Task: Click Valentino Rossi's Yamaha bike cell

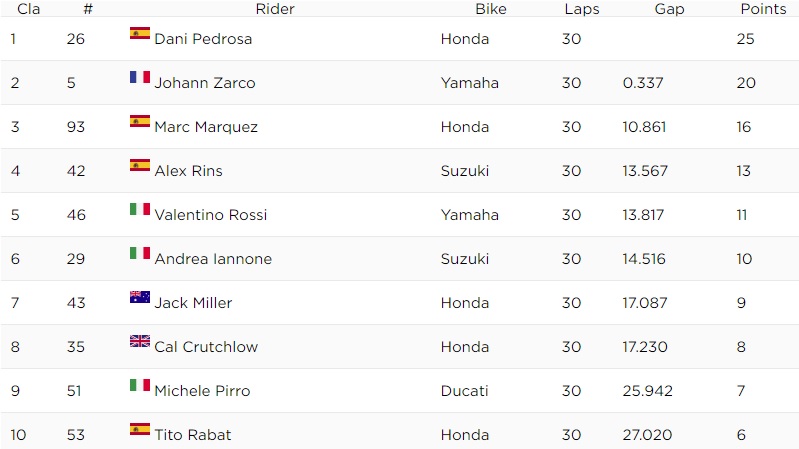Action: [469, 215]
